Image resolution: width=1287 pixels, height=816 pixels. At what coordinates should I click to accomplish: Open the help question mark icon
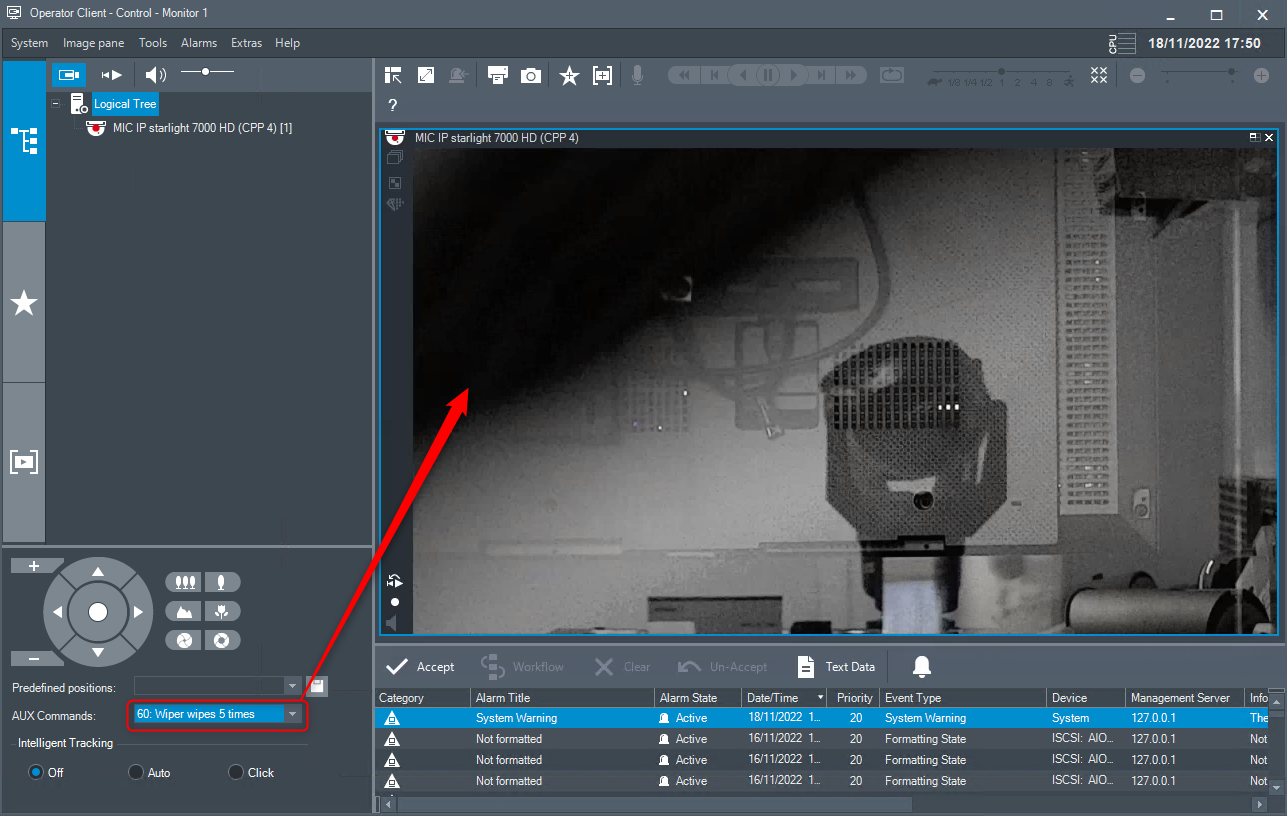tap(393, 105)
